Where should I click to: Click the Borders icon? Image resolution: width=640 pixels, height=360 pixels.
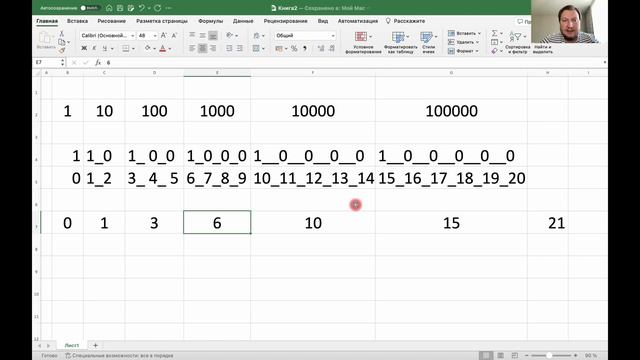click(x=126, y=49)
